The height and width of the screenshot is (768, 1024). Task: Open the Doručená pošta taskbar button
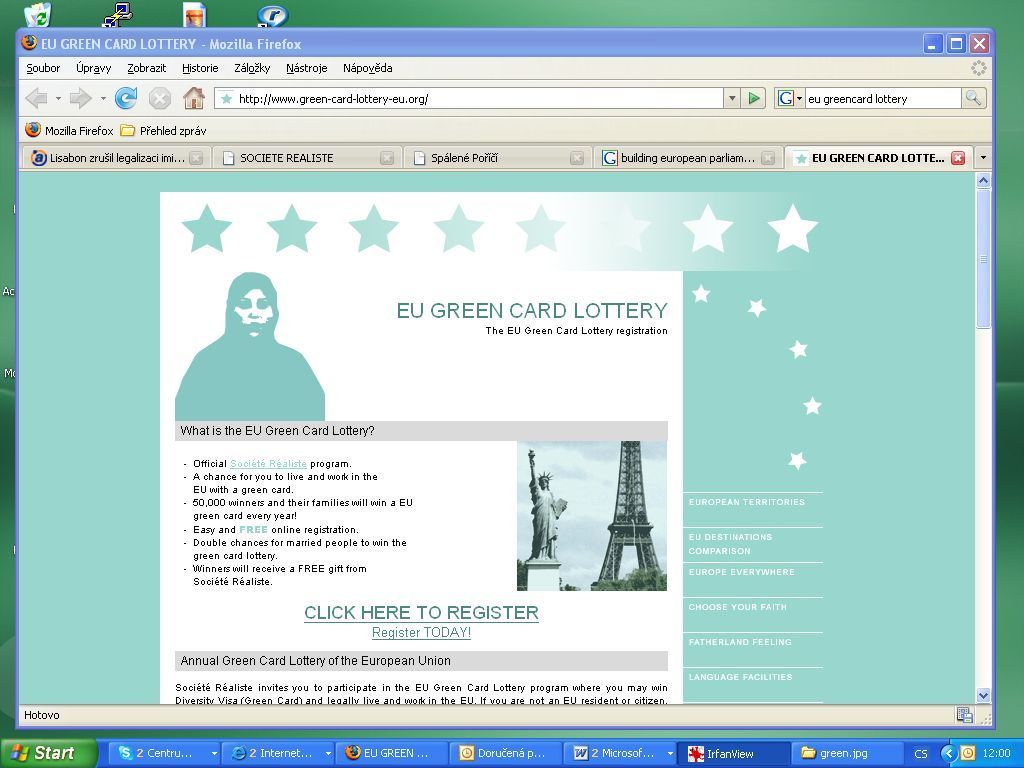(507, 753)
